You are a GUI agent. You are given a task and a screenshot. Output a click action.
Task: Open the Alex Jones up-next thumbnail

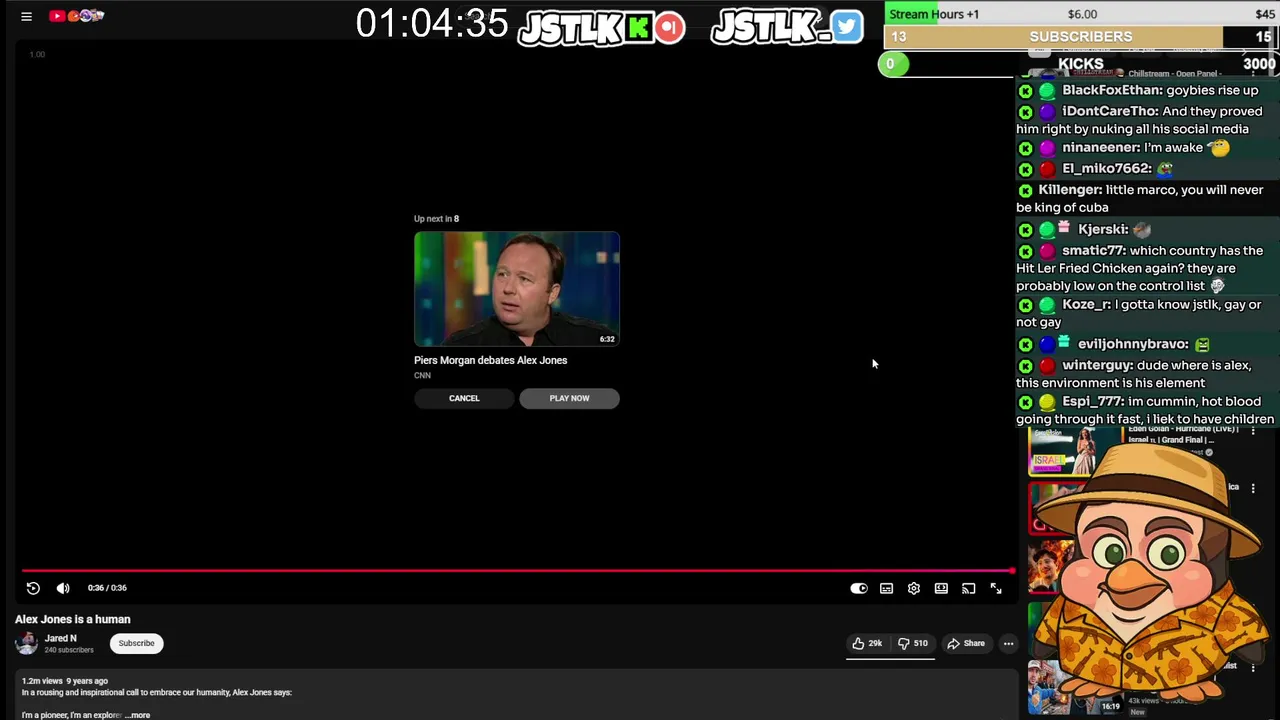[517, 289]
